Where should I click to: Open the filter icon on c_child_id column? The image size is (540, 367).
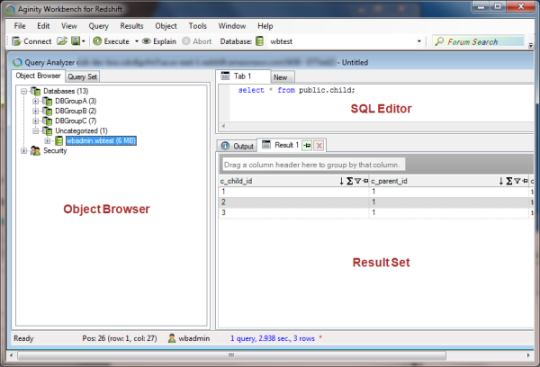click(x=358, y=181)
